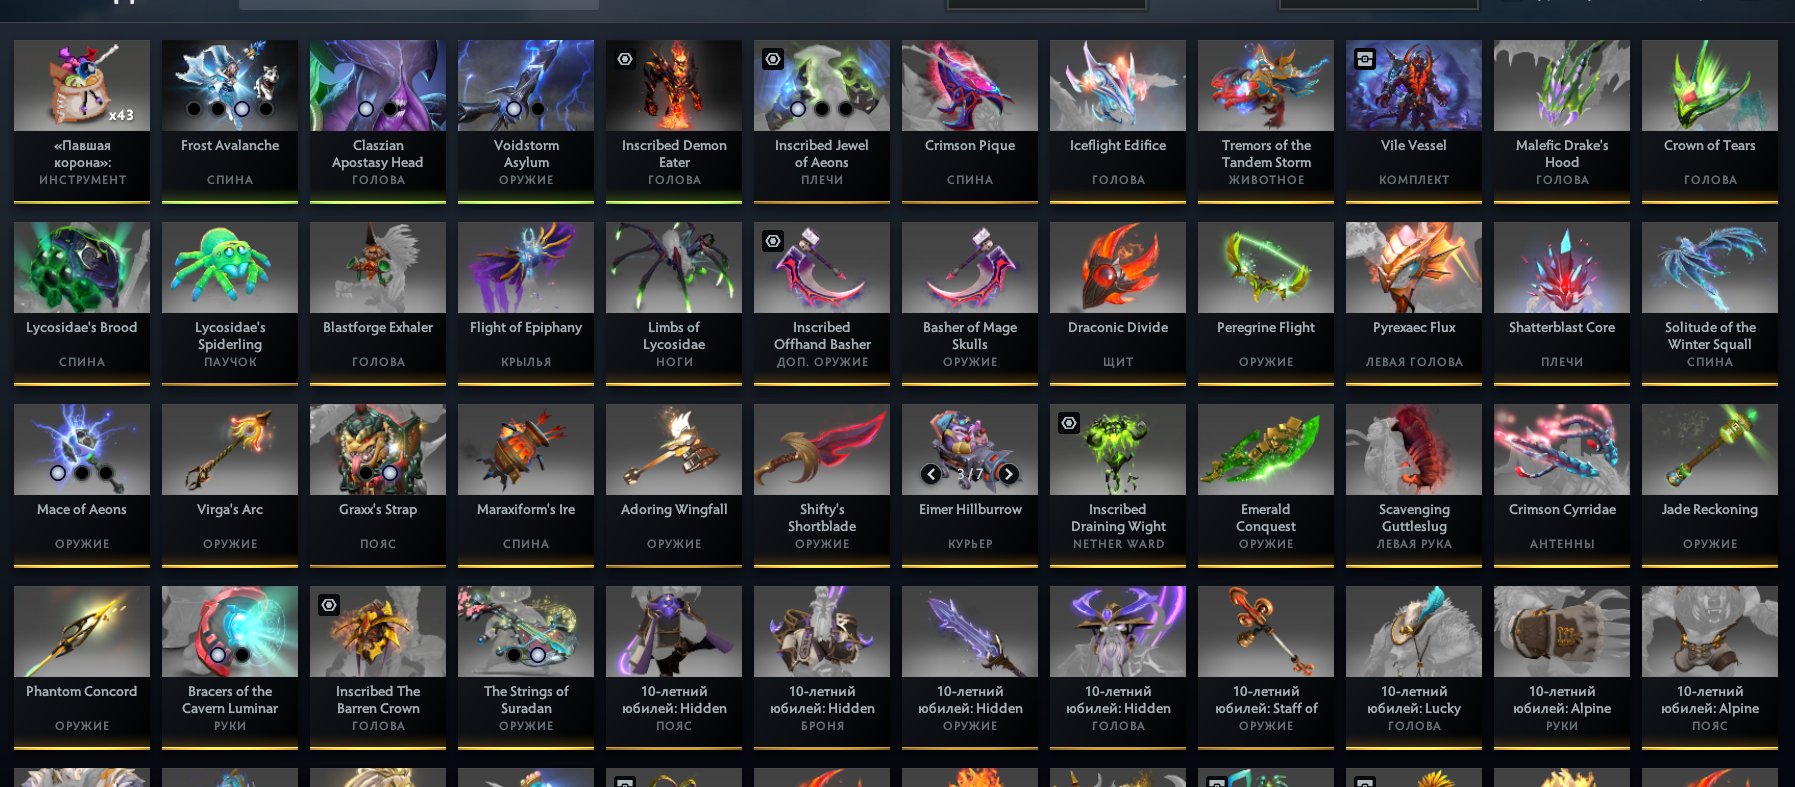Show the previous Eimer Hillburrow style

click(x=931, y=474)
